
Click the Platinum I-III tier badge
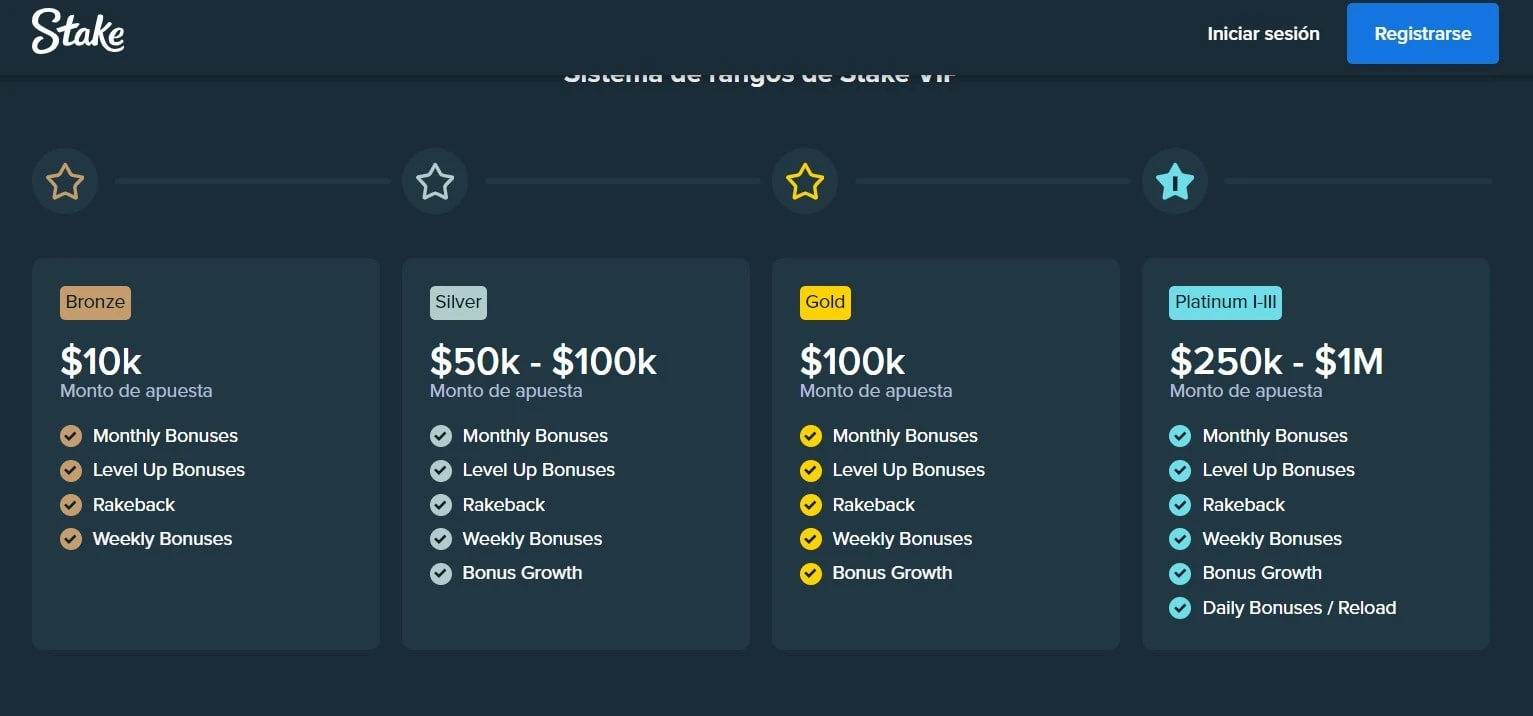click(1225, 302)
